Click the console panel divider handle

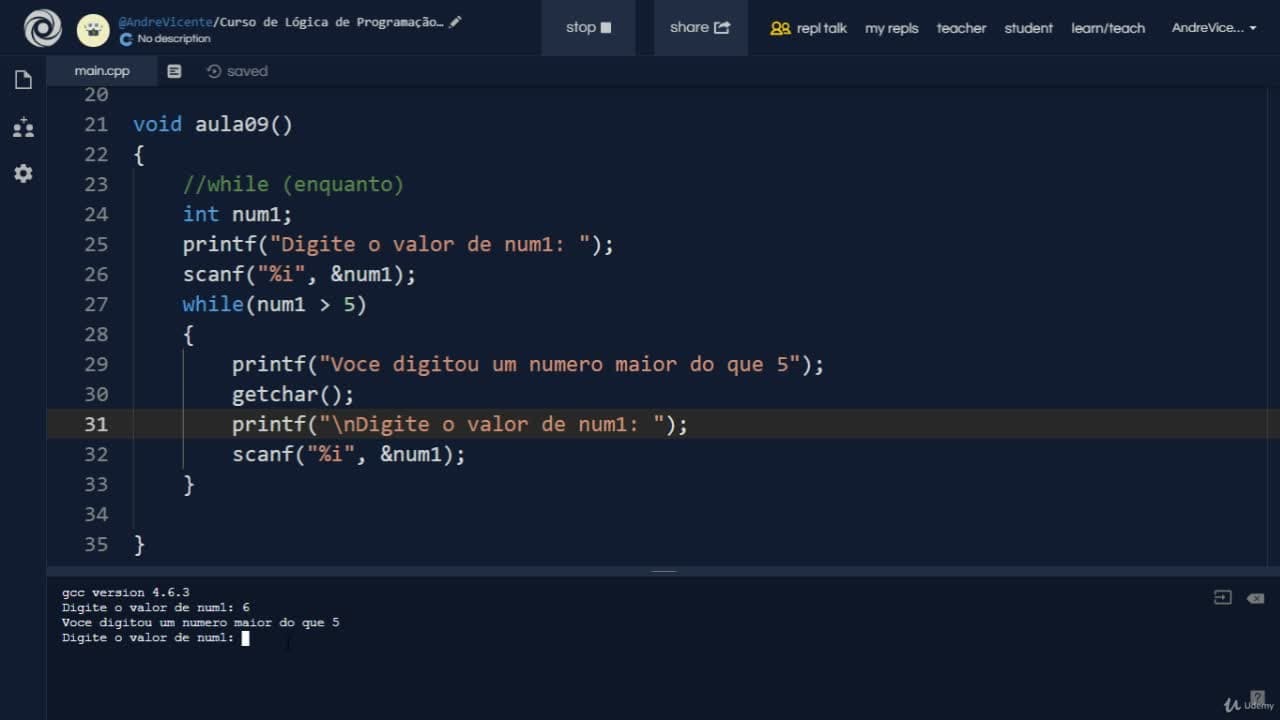point(664,571)
